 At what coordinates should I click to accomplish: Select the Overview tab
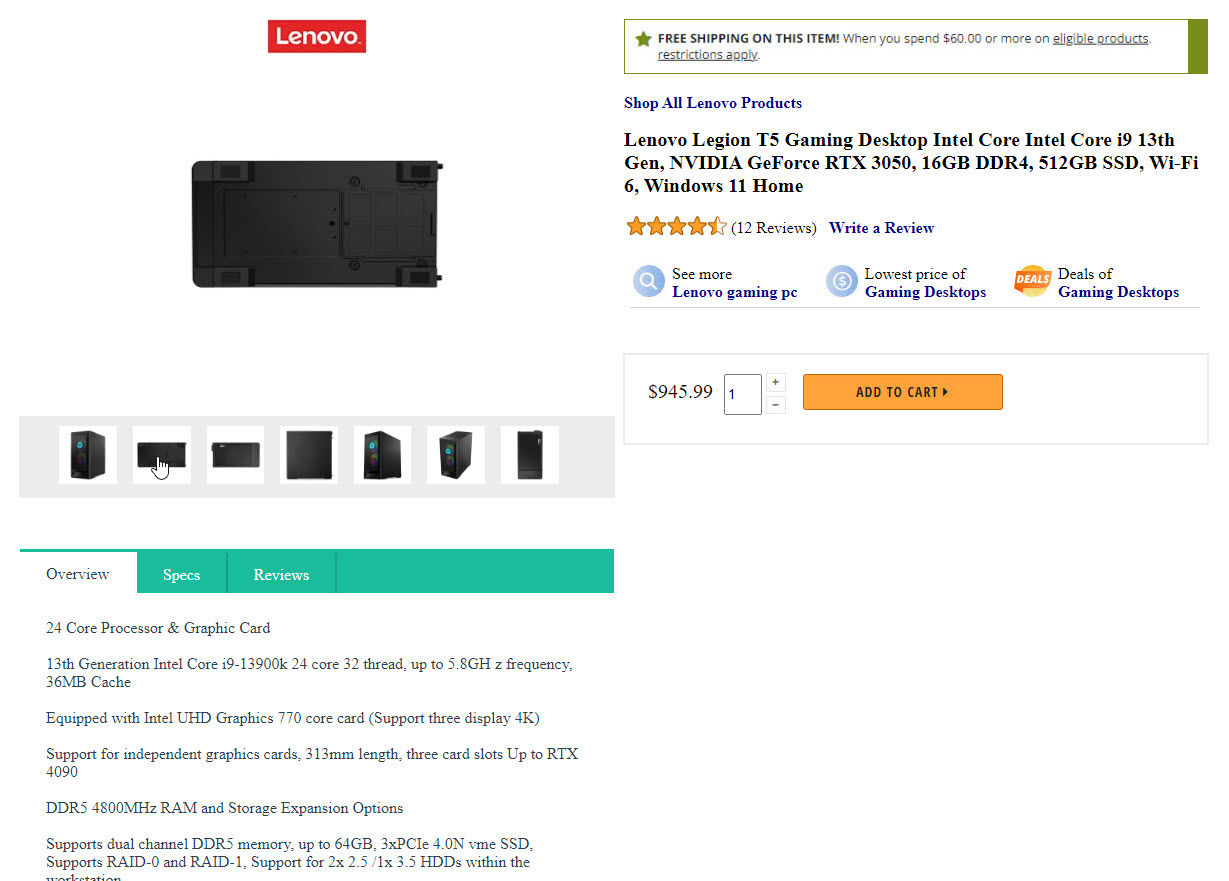[x=78, y=573]
